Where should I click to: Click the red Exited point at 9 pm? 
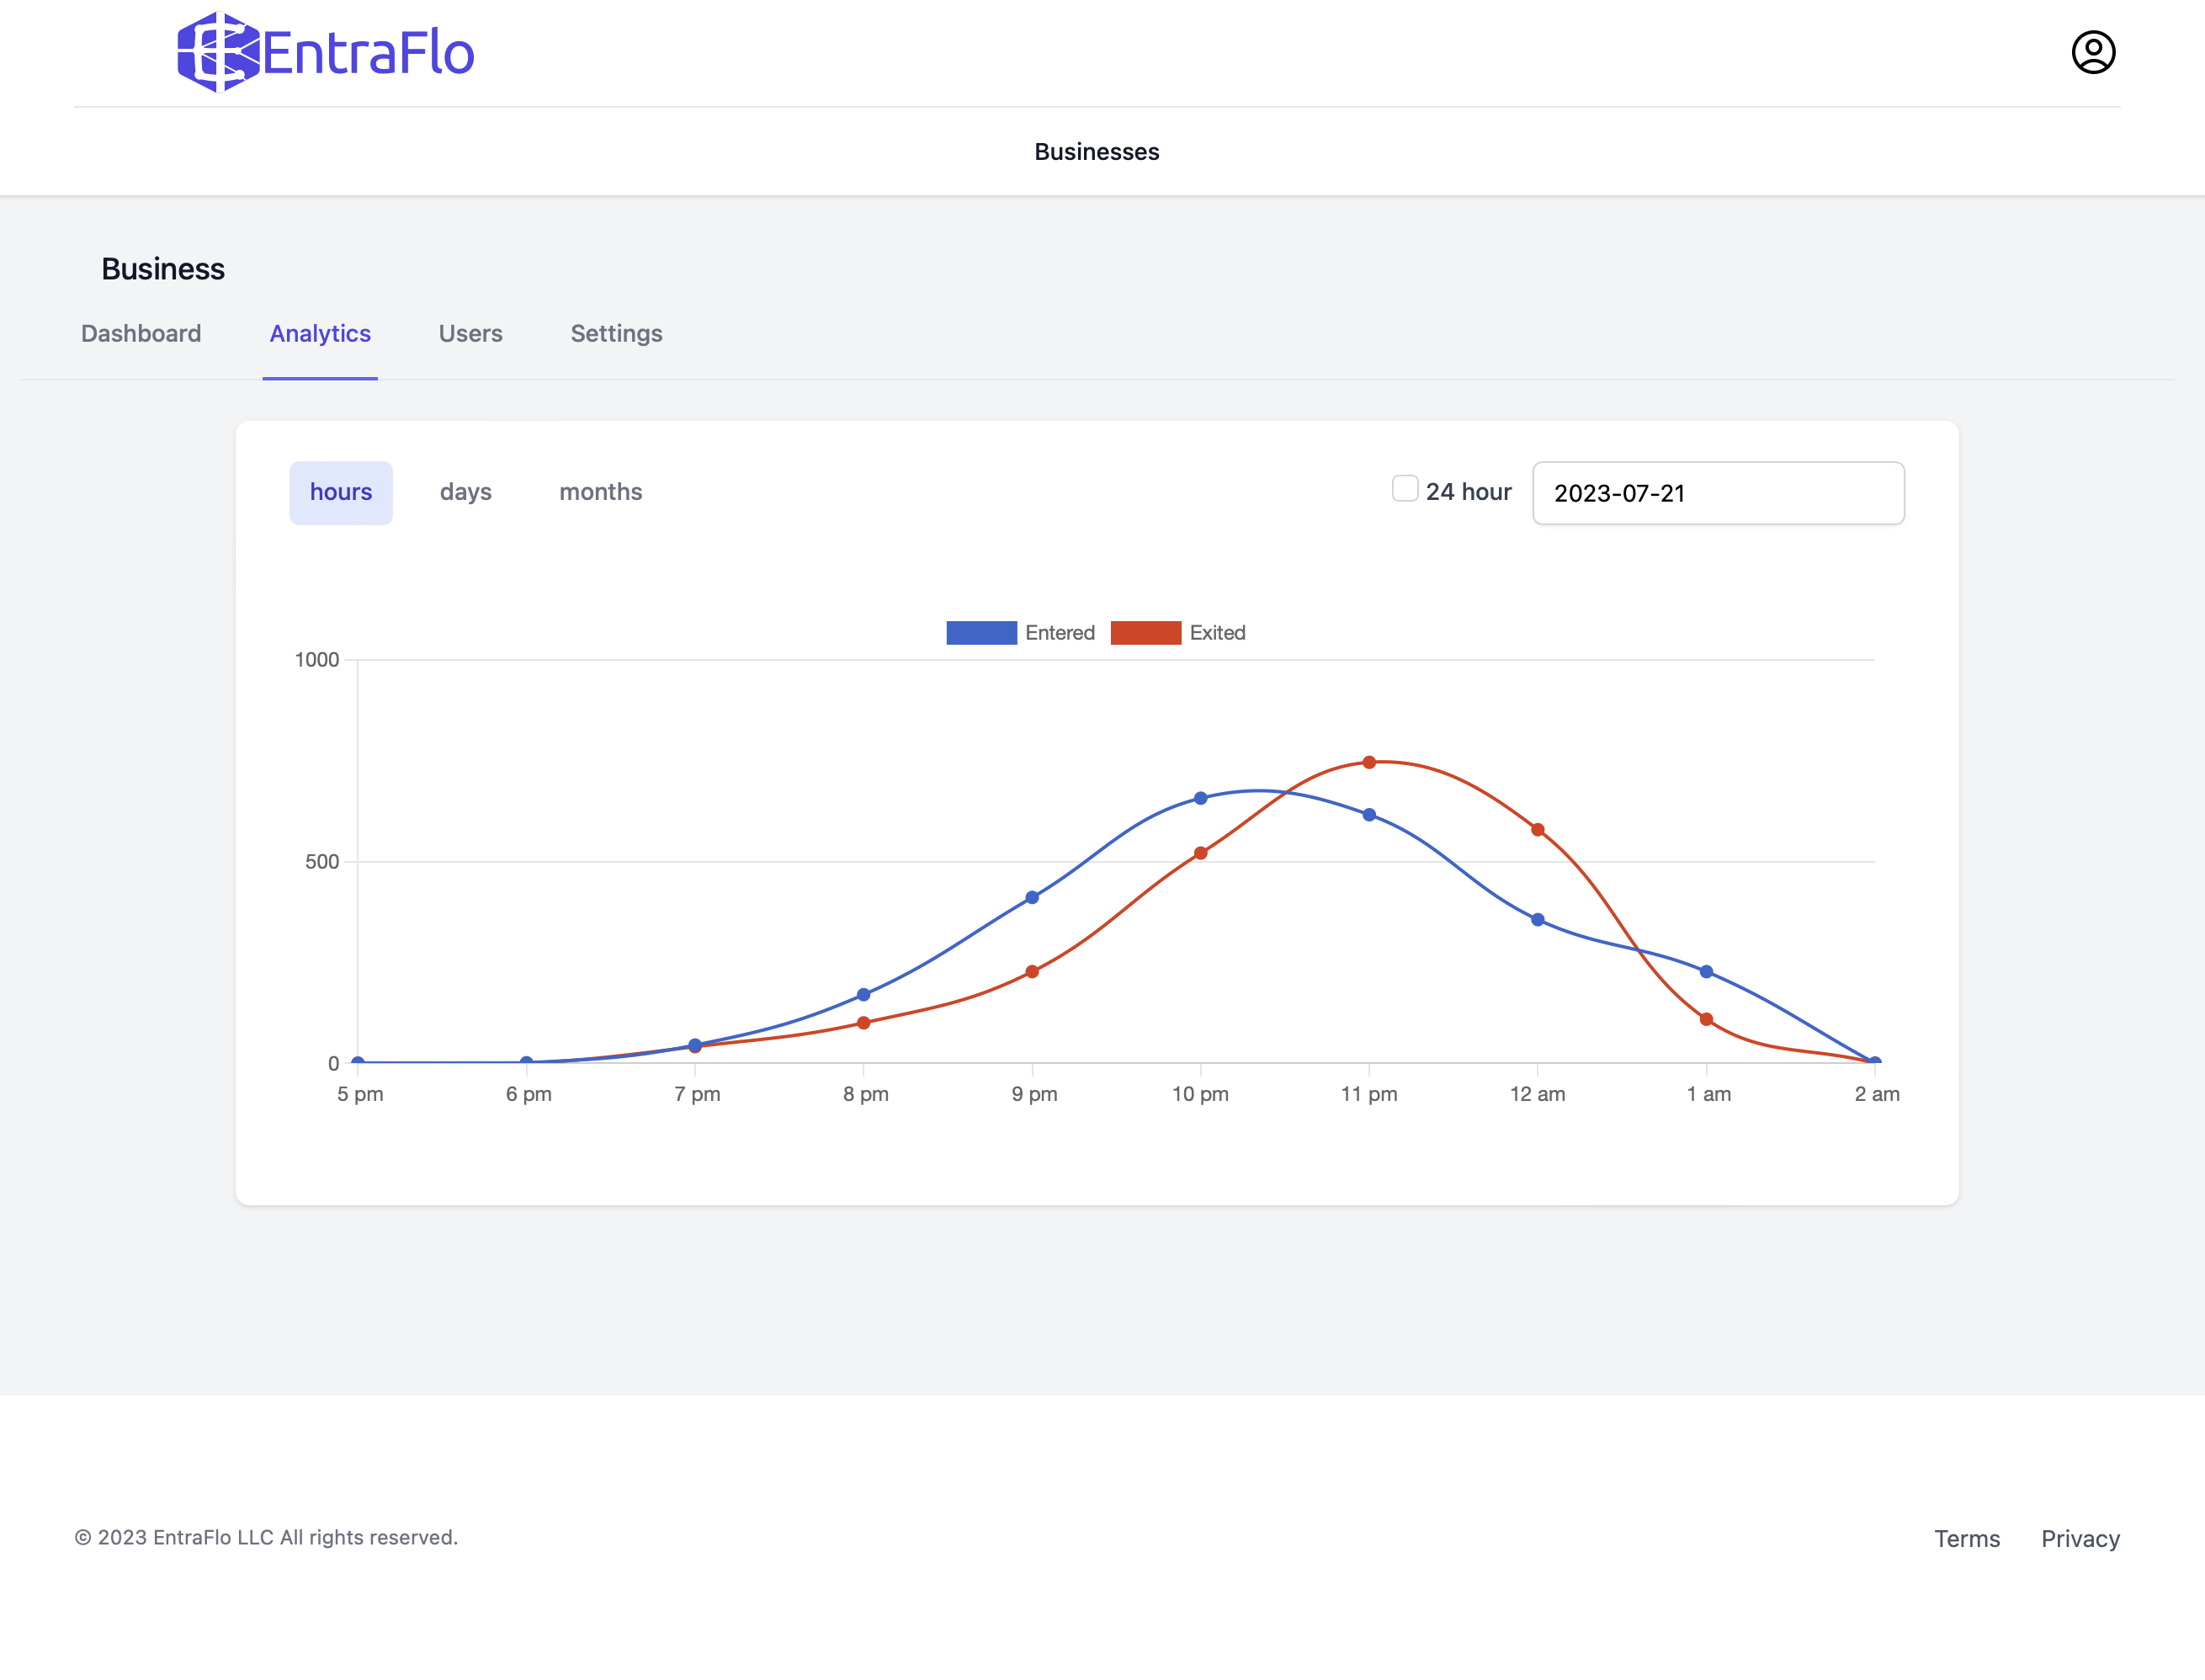click(x=1032, y=972)
